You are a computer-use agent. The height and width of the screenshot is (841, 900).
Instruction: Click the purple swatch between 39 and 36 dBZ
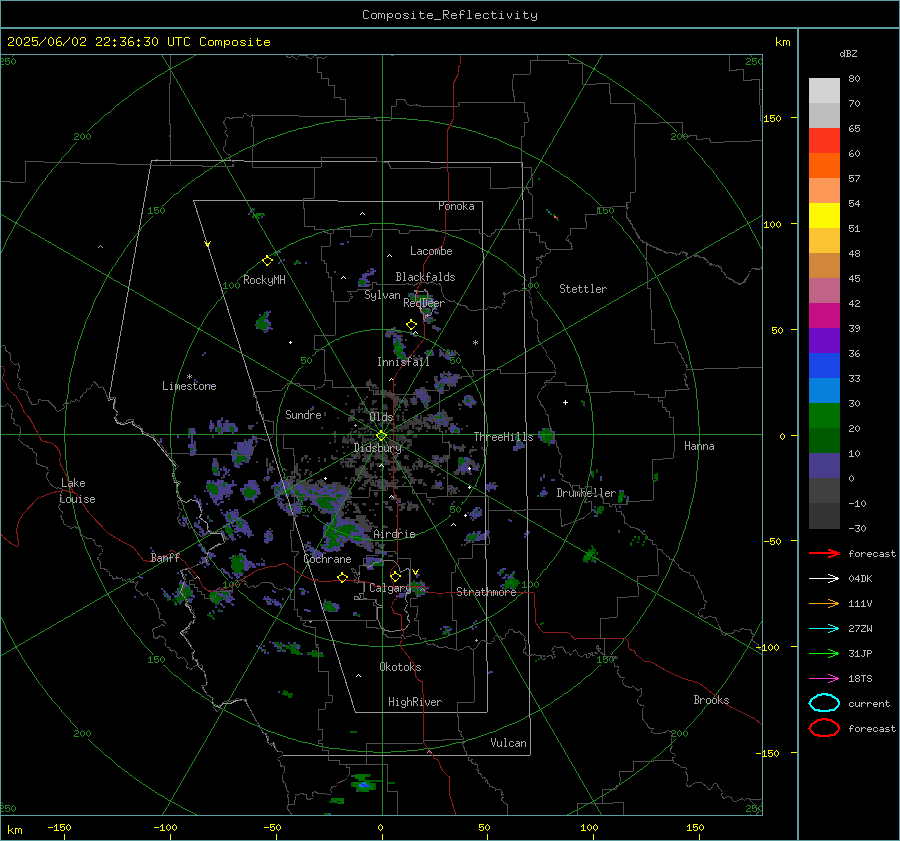pyautogui.click(x=824, y=341)
